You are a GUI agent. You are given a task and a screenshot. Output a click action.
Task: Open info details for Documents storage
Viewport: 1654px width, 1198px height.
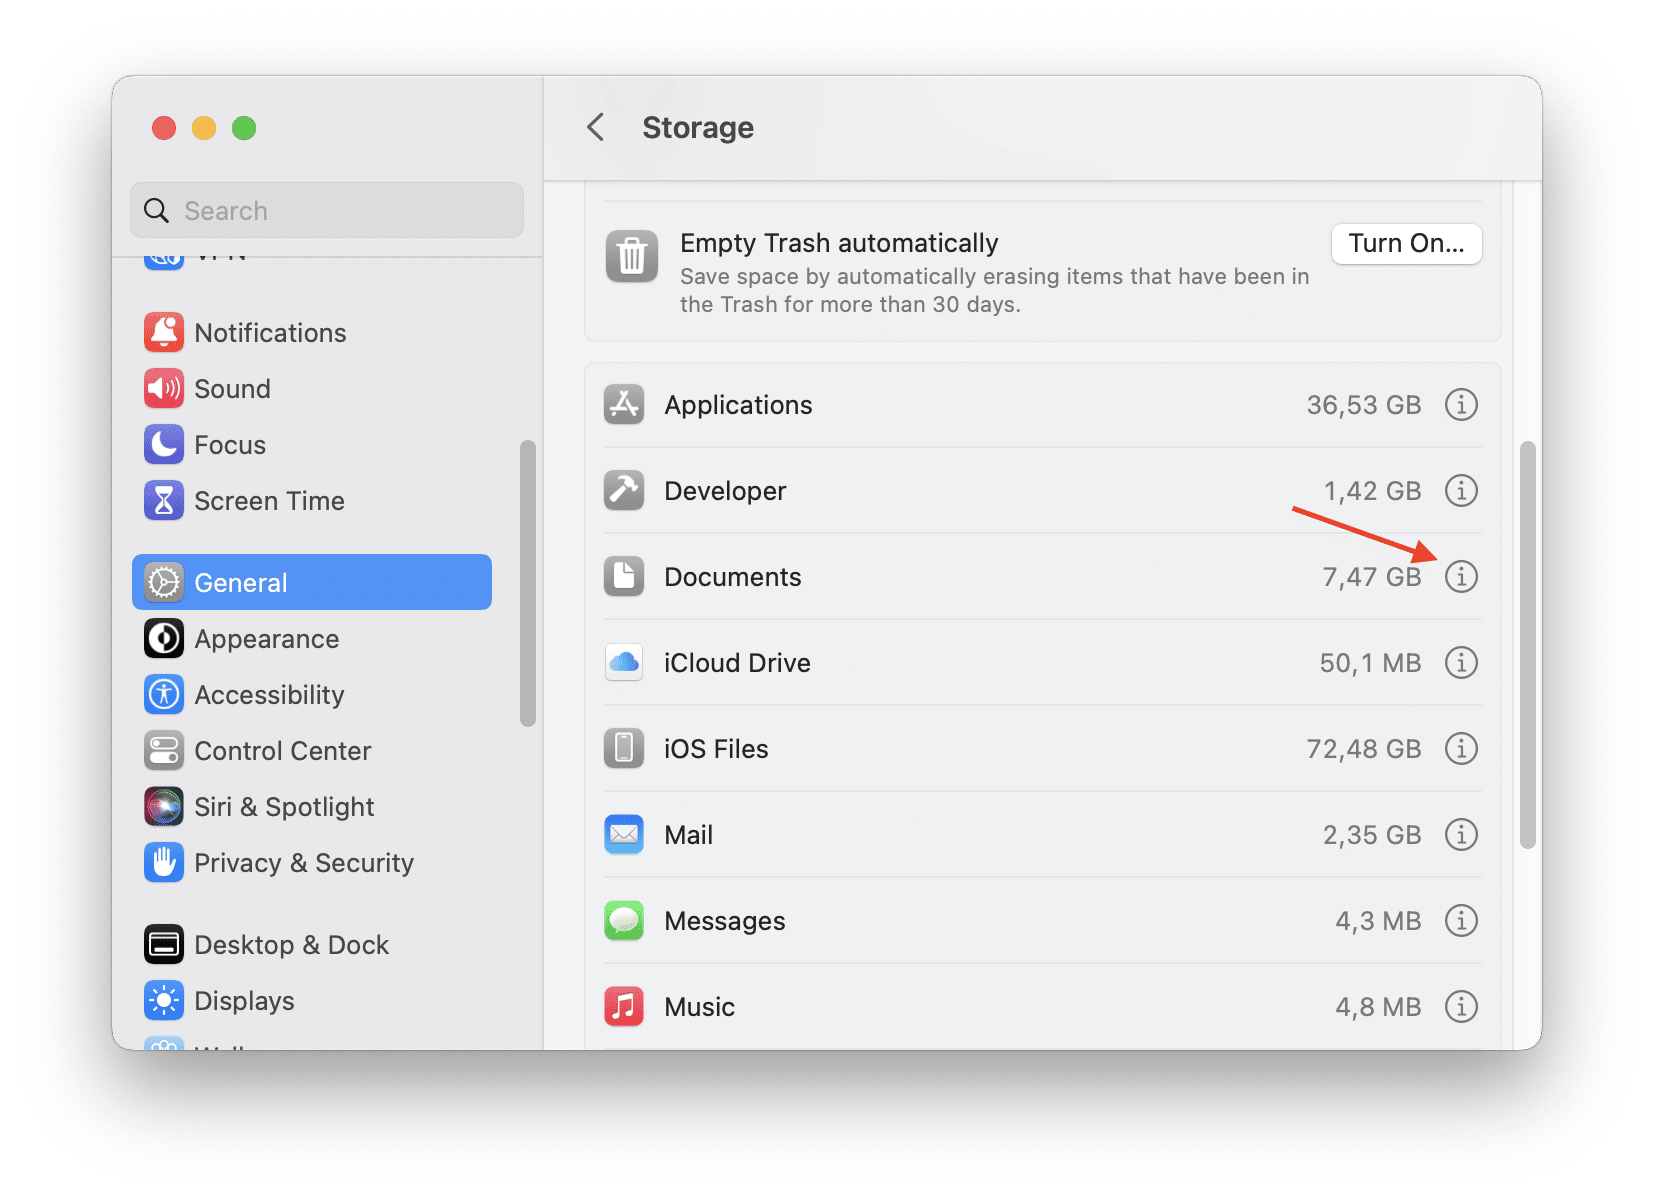(x=1461, y=576)
